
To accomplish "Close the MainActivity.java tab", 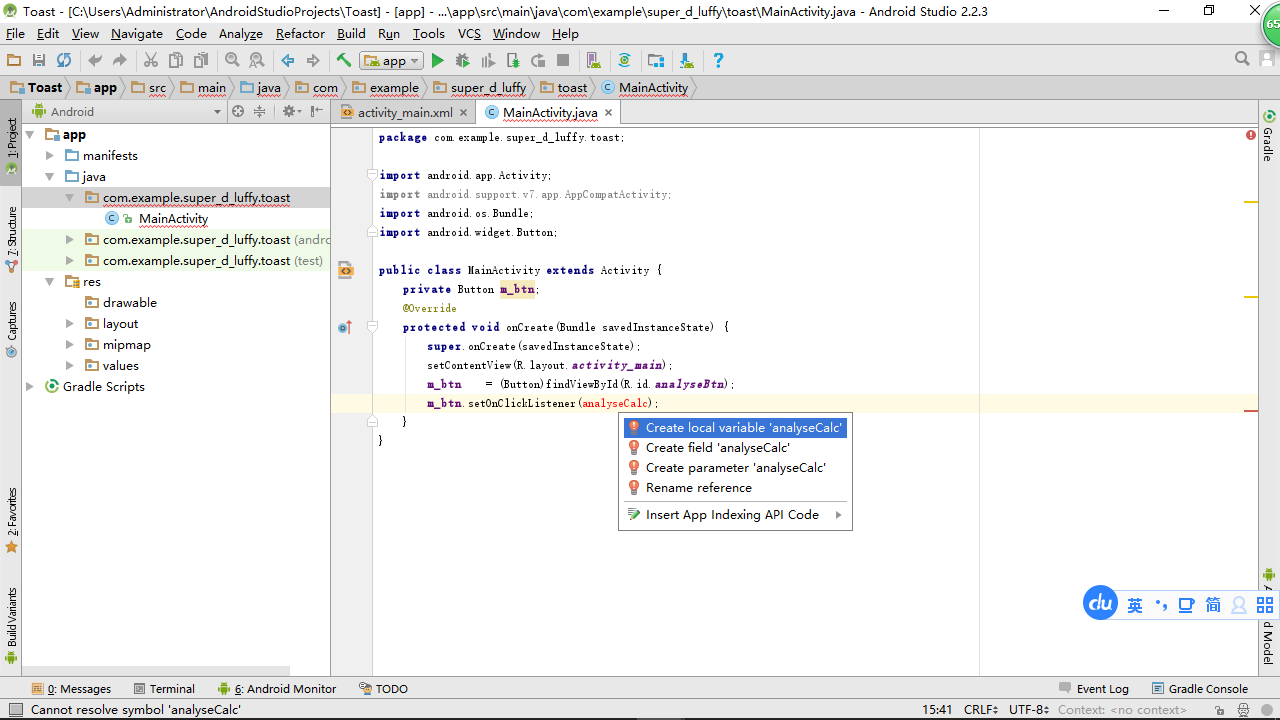I will pos(608,113).
